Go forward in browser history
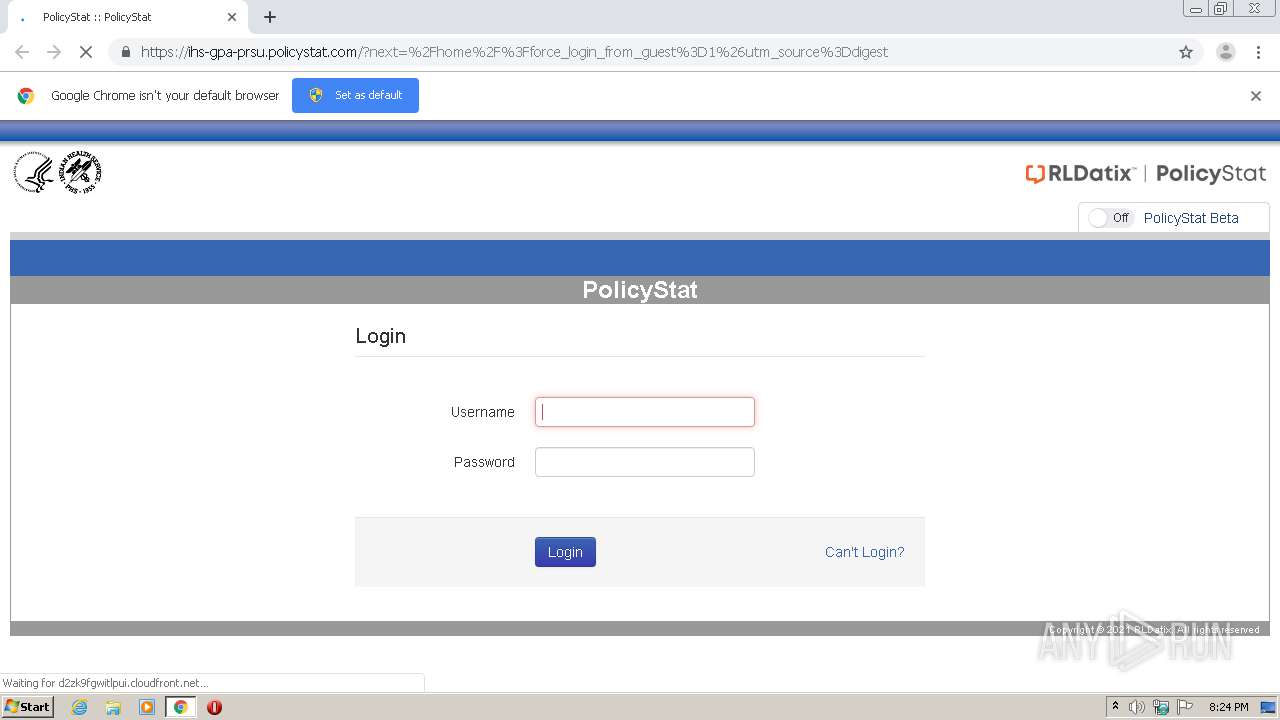The image size is (1280, 720). click(54, 52)
